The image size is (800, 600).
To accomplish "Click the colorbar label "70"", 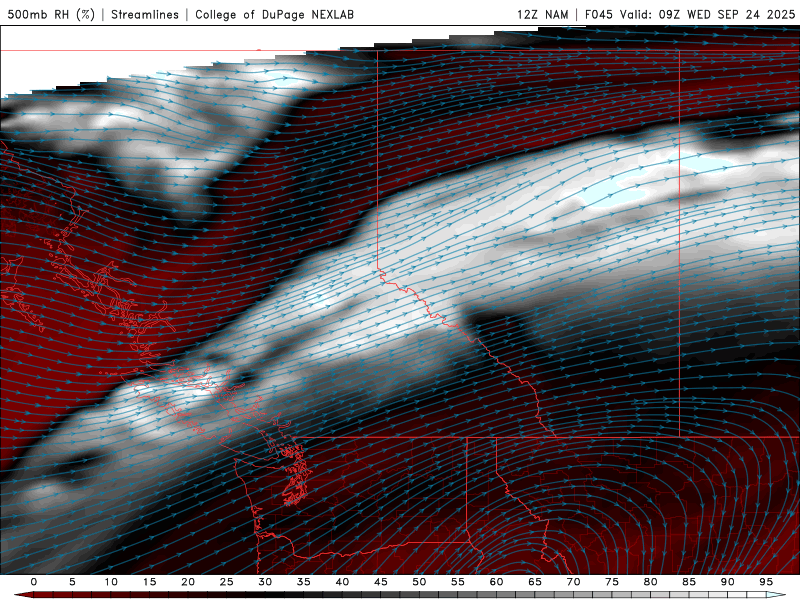I will [x=573, y=582].
